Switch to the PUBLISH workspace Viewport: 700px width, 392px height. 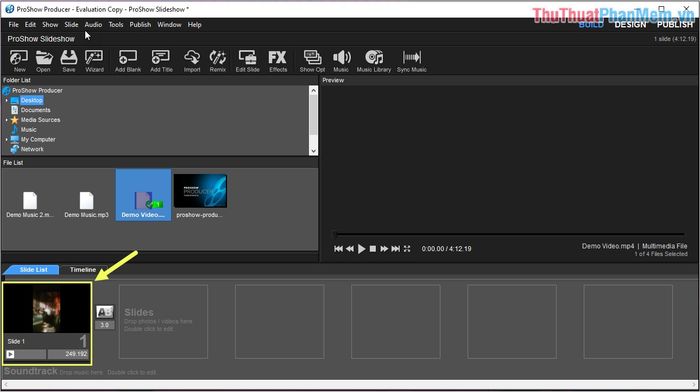pos(675,25)
